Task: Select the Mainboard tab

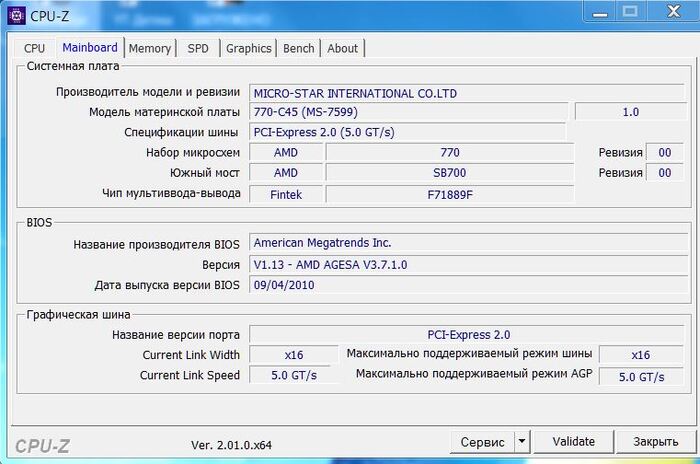Action: [x=90, y=47]
